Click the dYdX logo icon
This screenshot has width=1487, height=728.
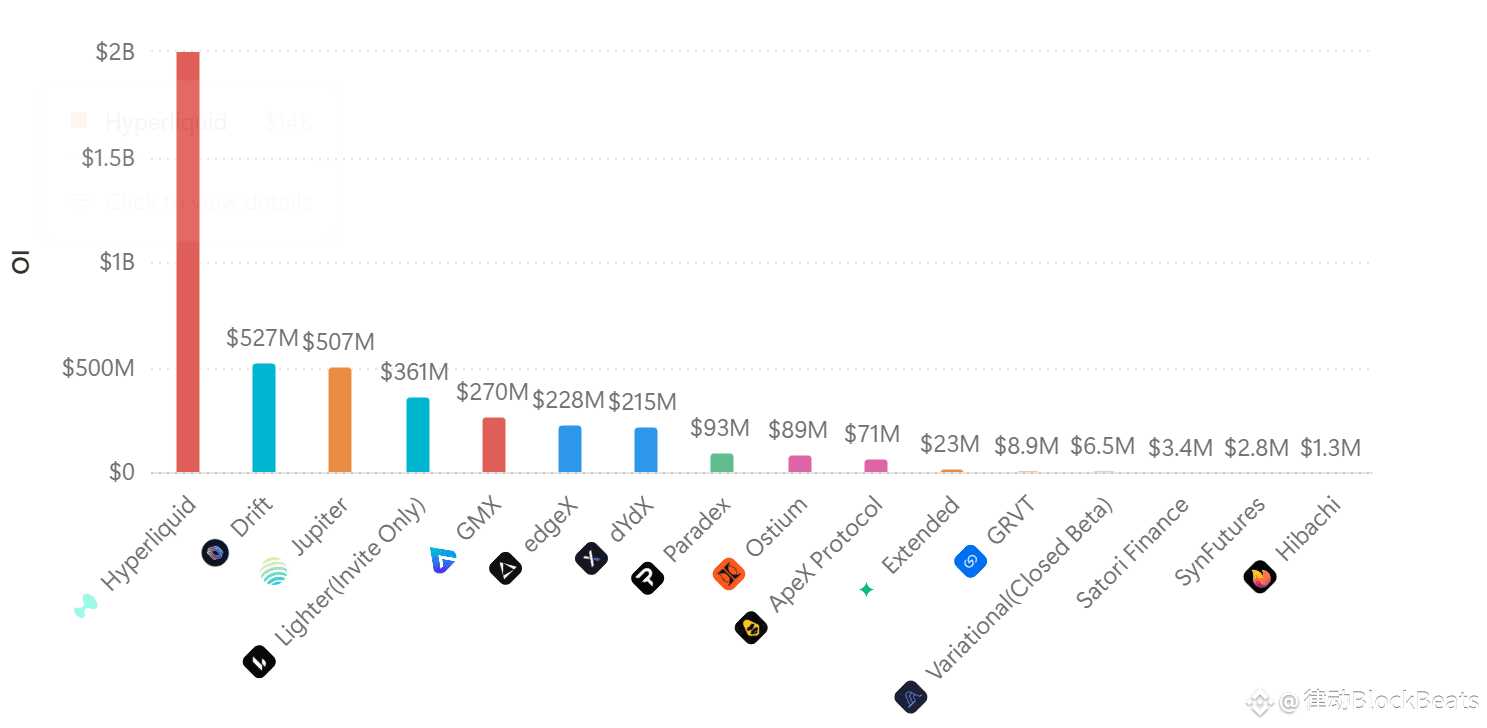coord(592,558)
